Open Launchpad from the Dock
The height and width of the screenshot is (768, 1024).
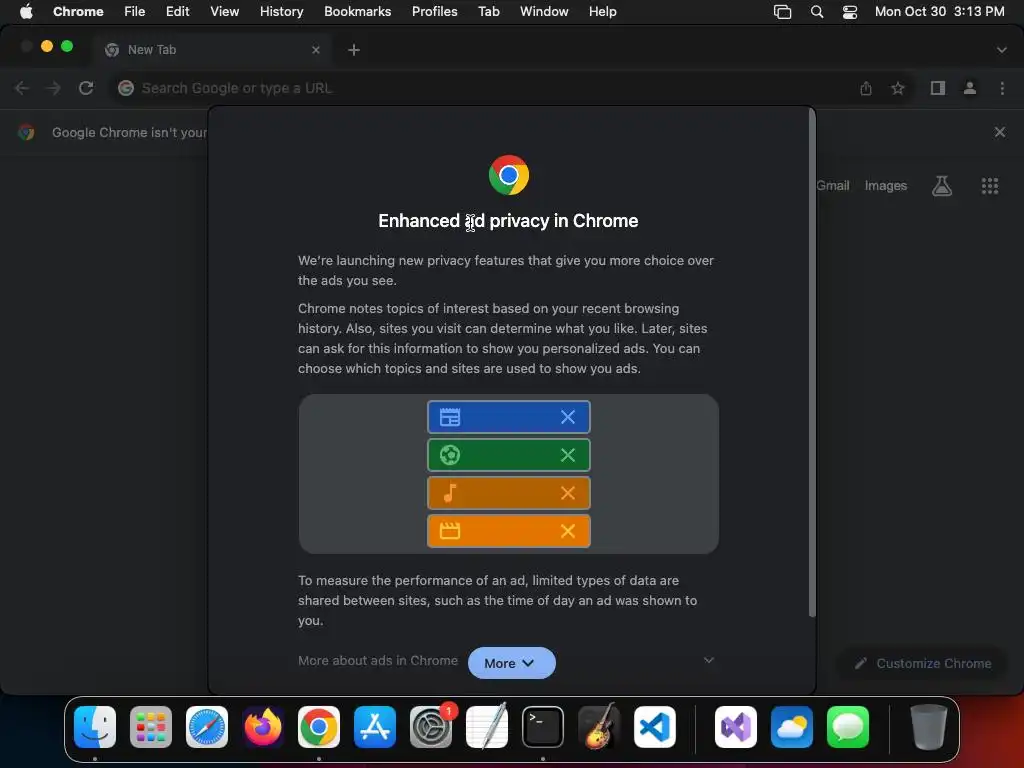(151, 727)
